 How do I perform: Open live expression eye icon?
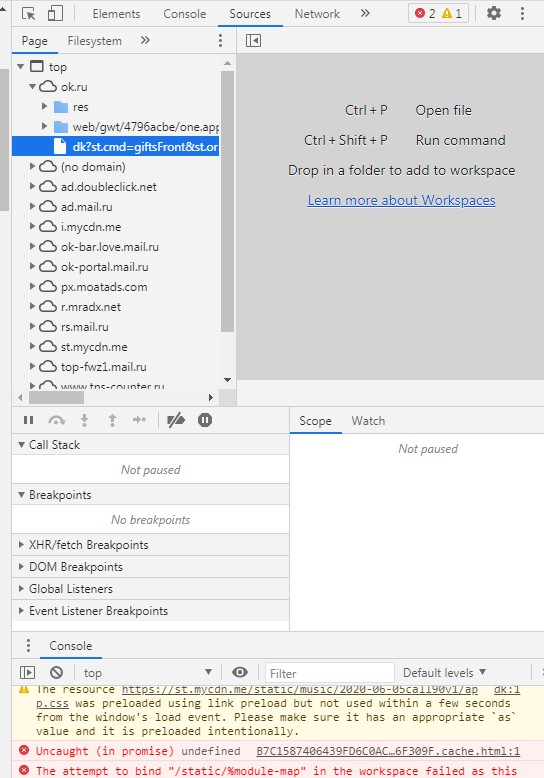(x=240, y=672)
